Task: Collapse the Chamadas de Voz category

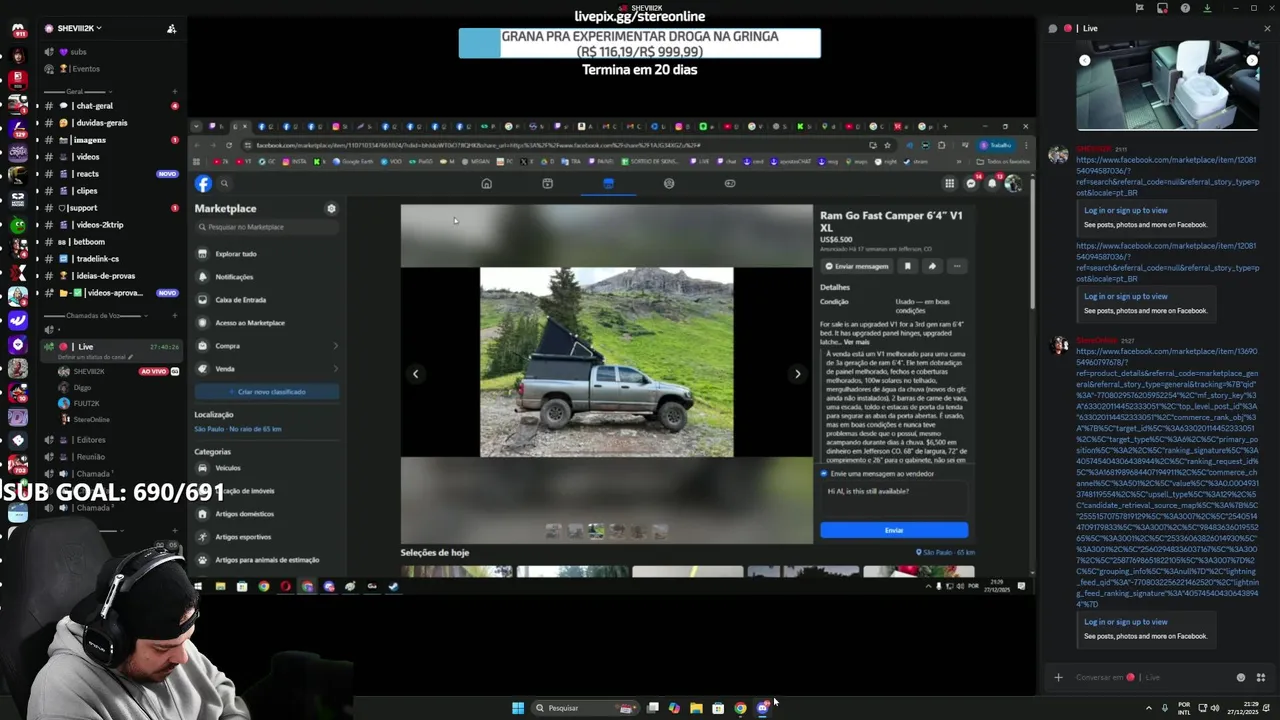Action: coord(93,316)
